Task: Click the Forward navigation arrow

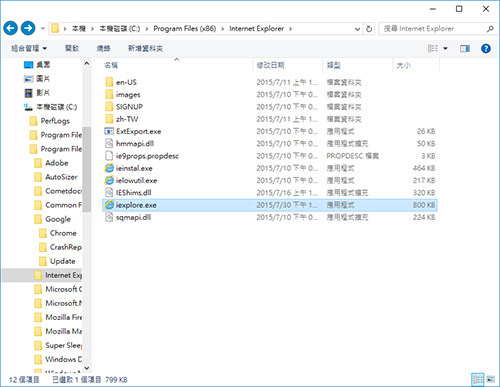Action: (x=28, y=28)
